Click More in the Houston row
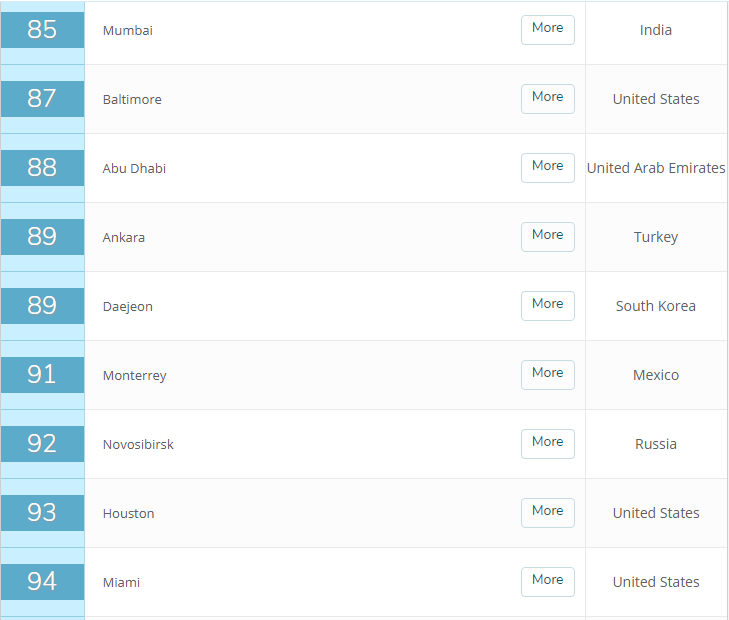The height and width of the screenshot is (620, 729). click(x=547, y=512)
